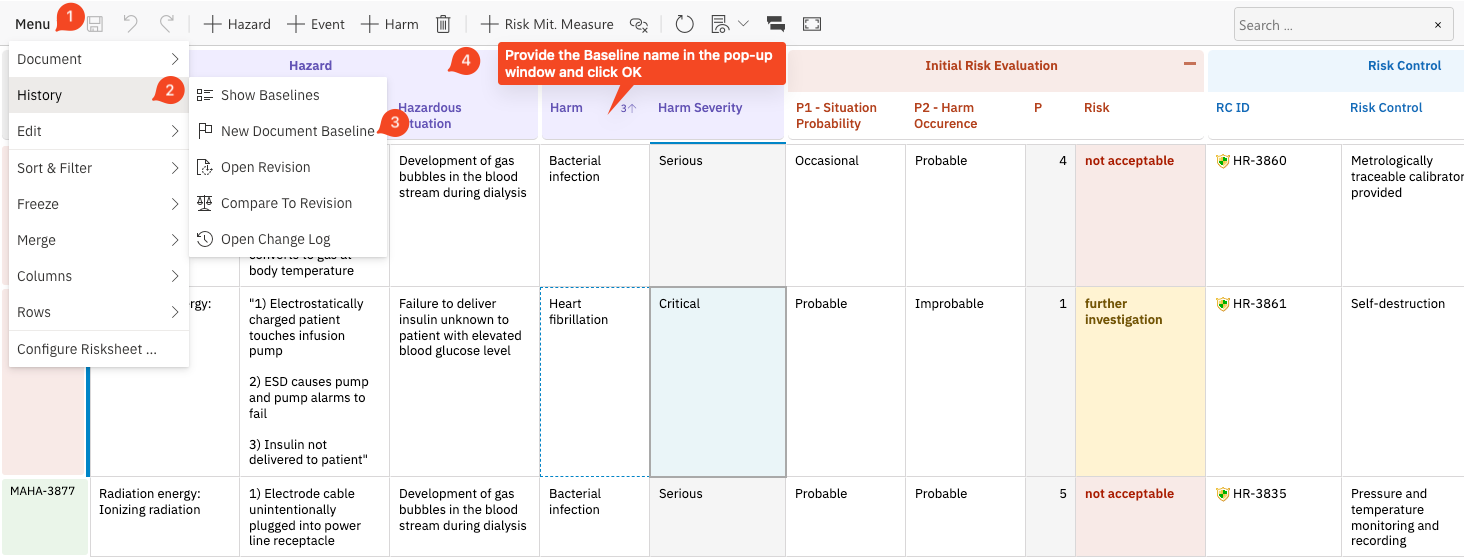Expand chevron next to Document
This screenshot has width=1464, height=557.
tap(174, 59)
